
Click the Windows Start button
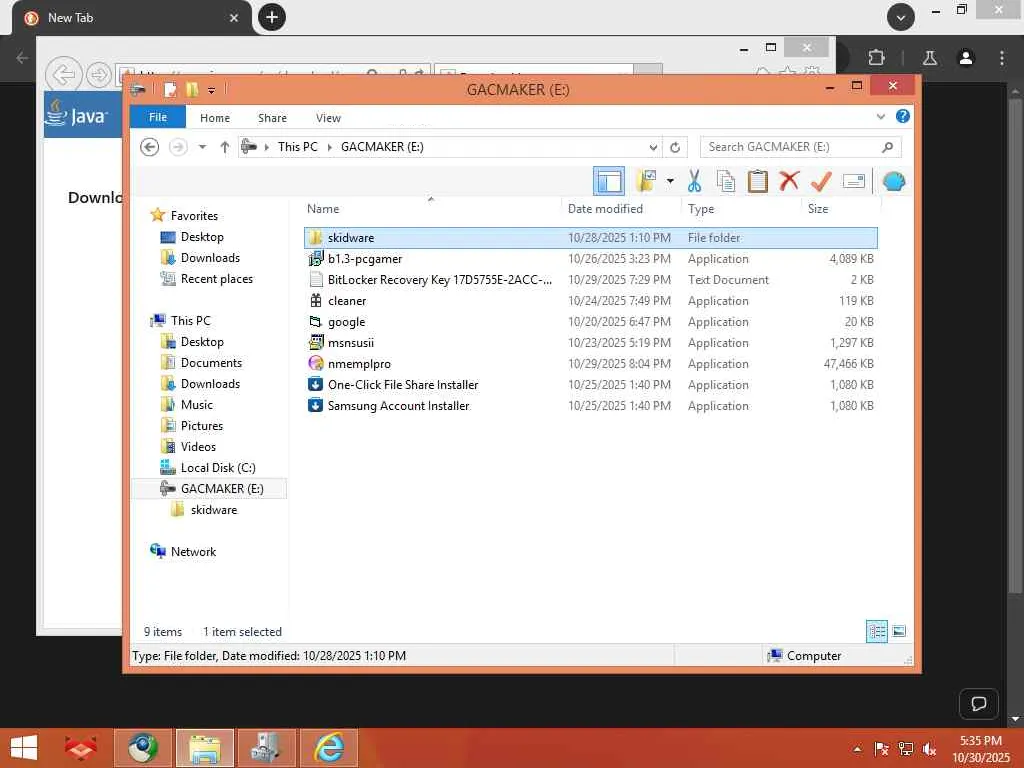click(x=24, y=748)
